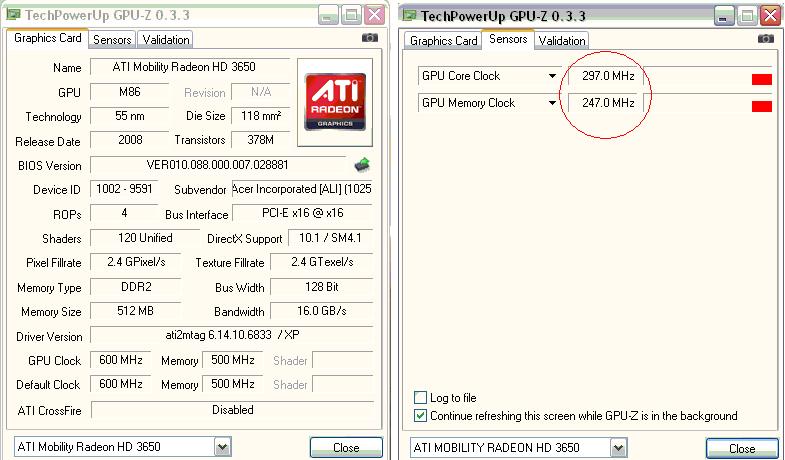Click the Technology value 55 nm
This screenshot has height=460, width=785.
pyautogui.click(x=130, y=116)
